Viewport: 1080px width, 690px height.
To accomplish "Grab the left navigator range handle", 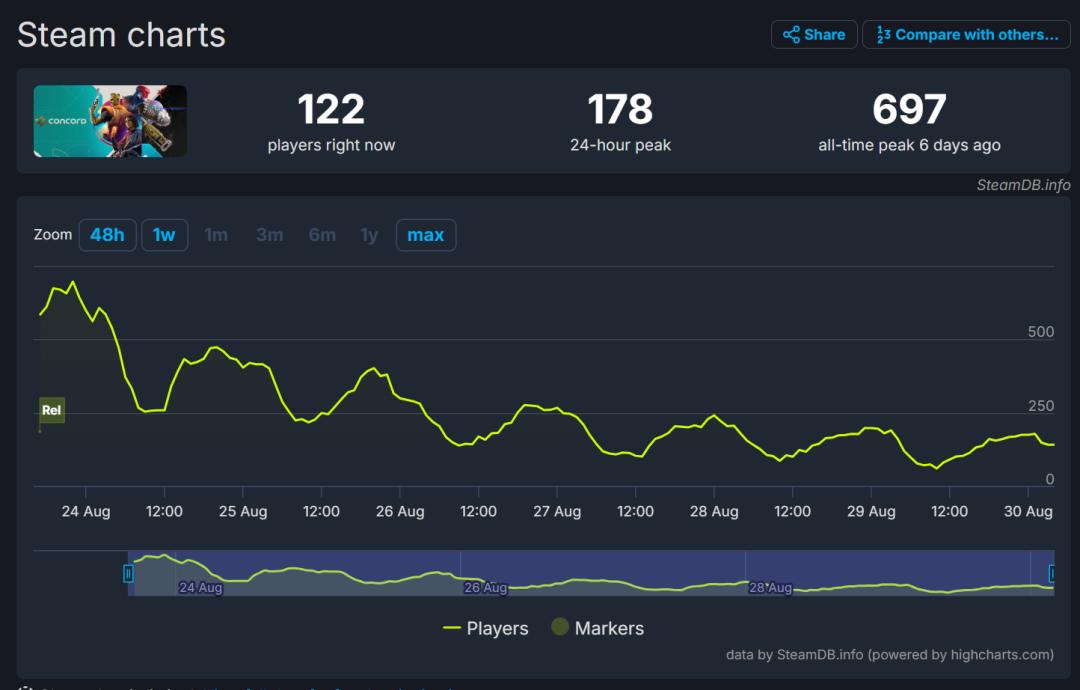I will pos(128,573).
